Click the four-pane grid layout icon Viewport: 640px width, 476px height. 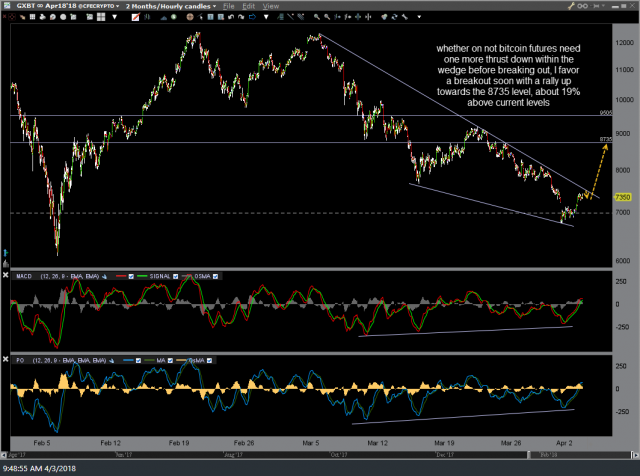point(101,17)
